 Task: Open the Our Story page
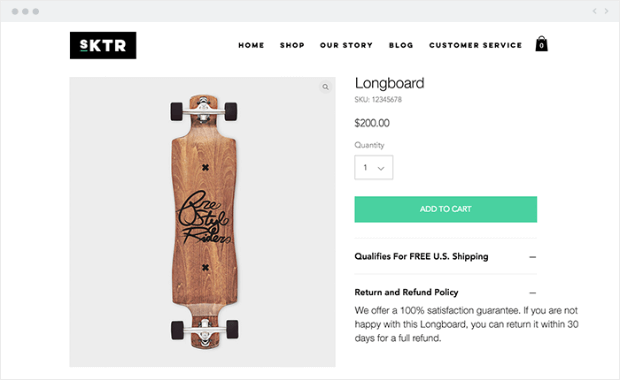tap(346, 45)
